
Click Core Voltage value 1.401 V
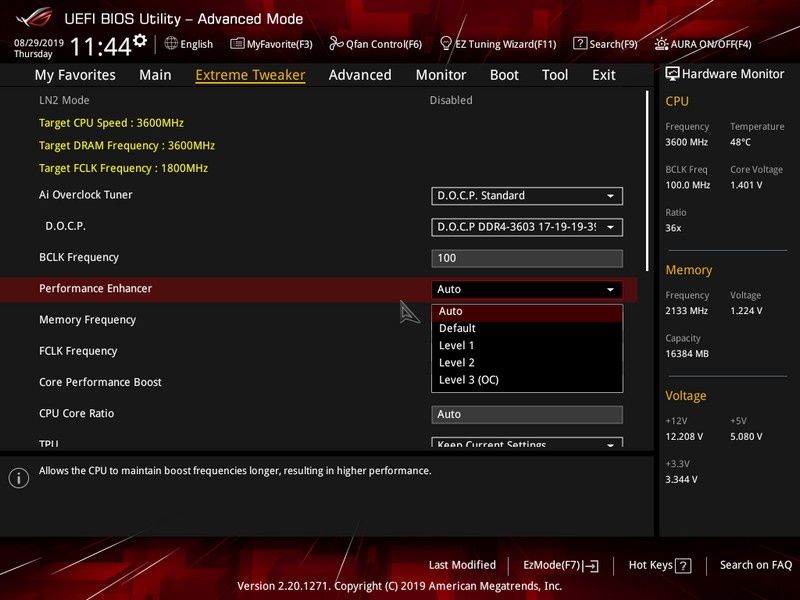[x=746, y=185]
